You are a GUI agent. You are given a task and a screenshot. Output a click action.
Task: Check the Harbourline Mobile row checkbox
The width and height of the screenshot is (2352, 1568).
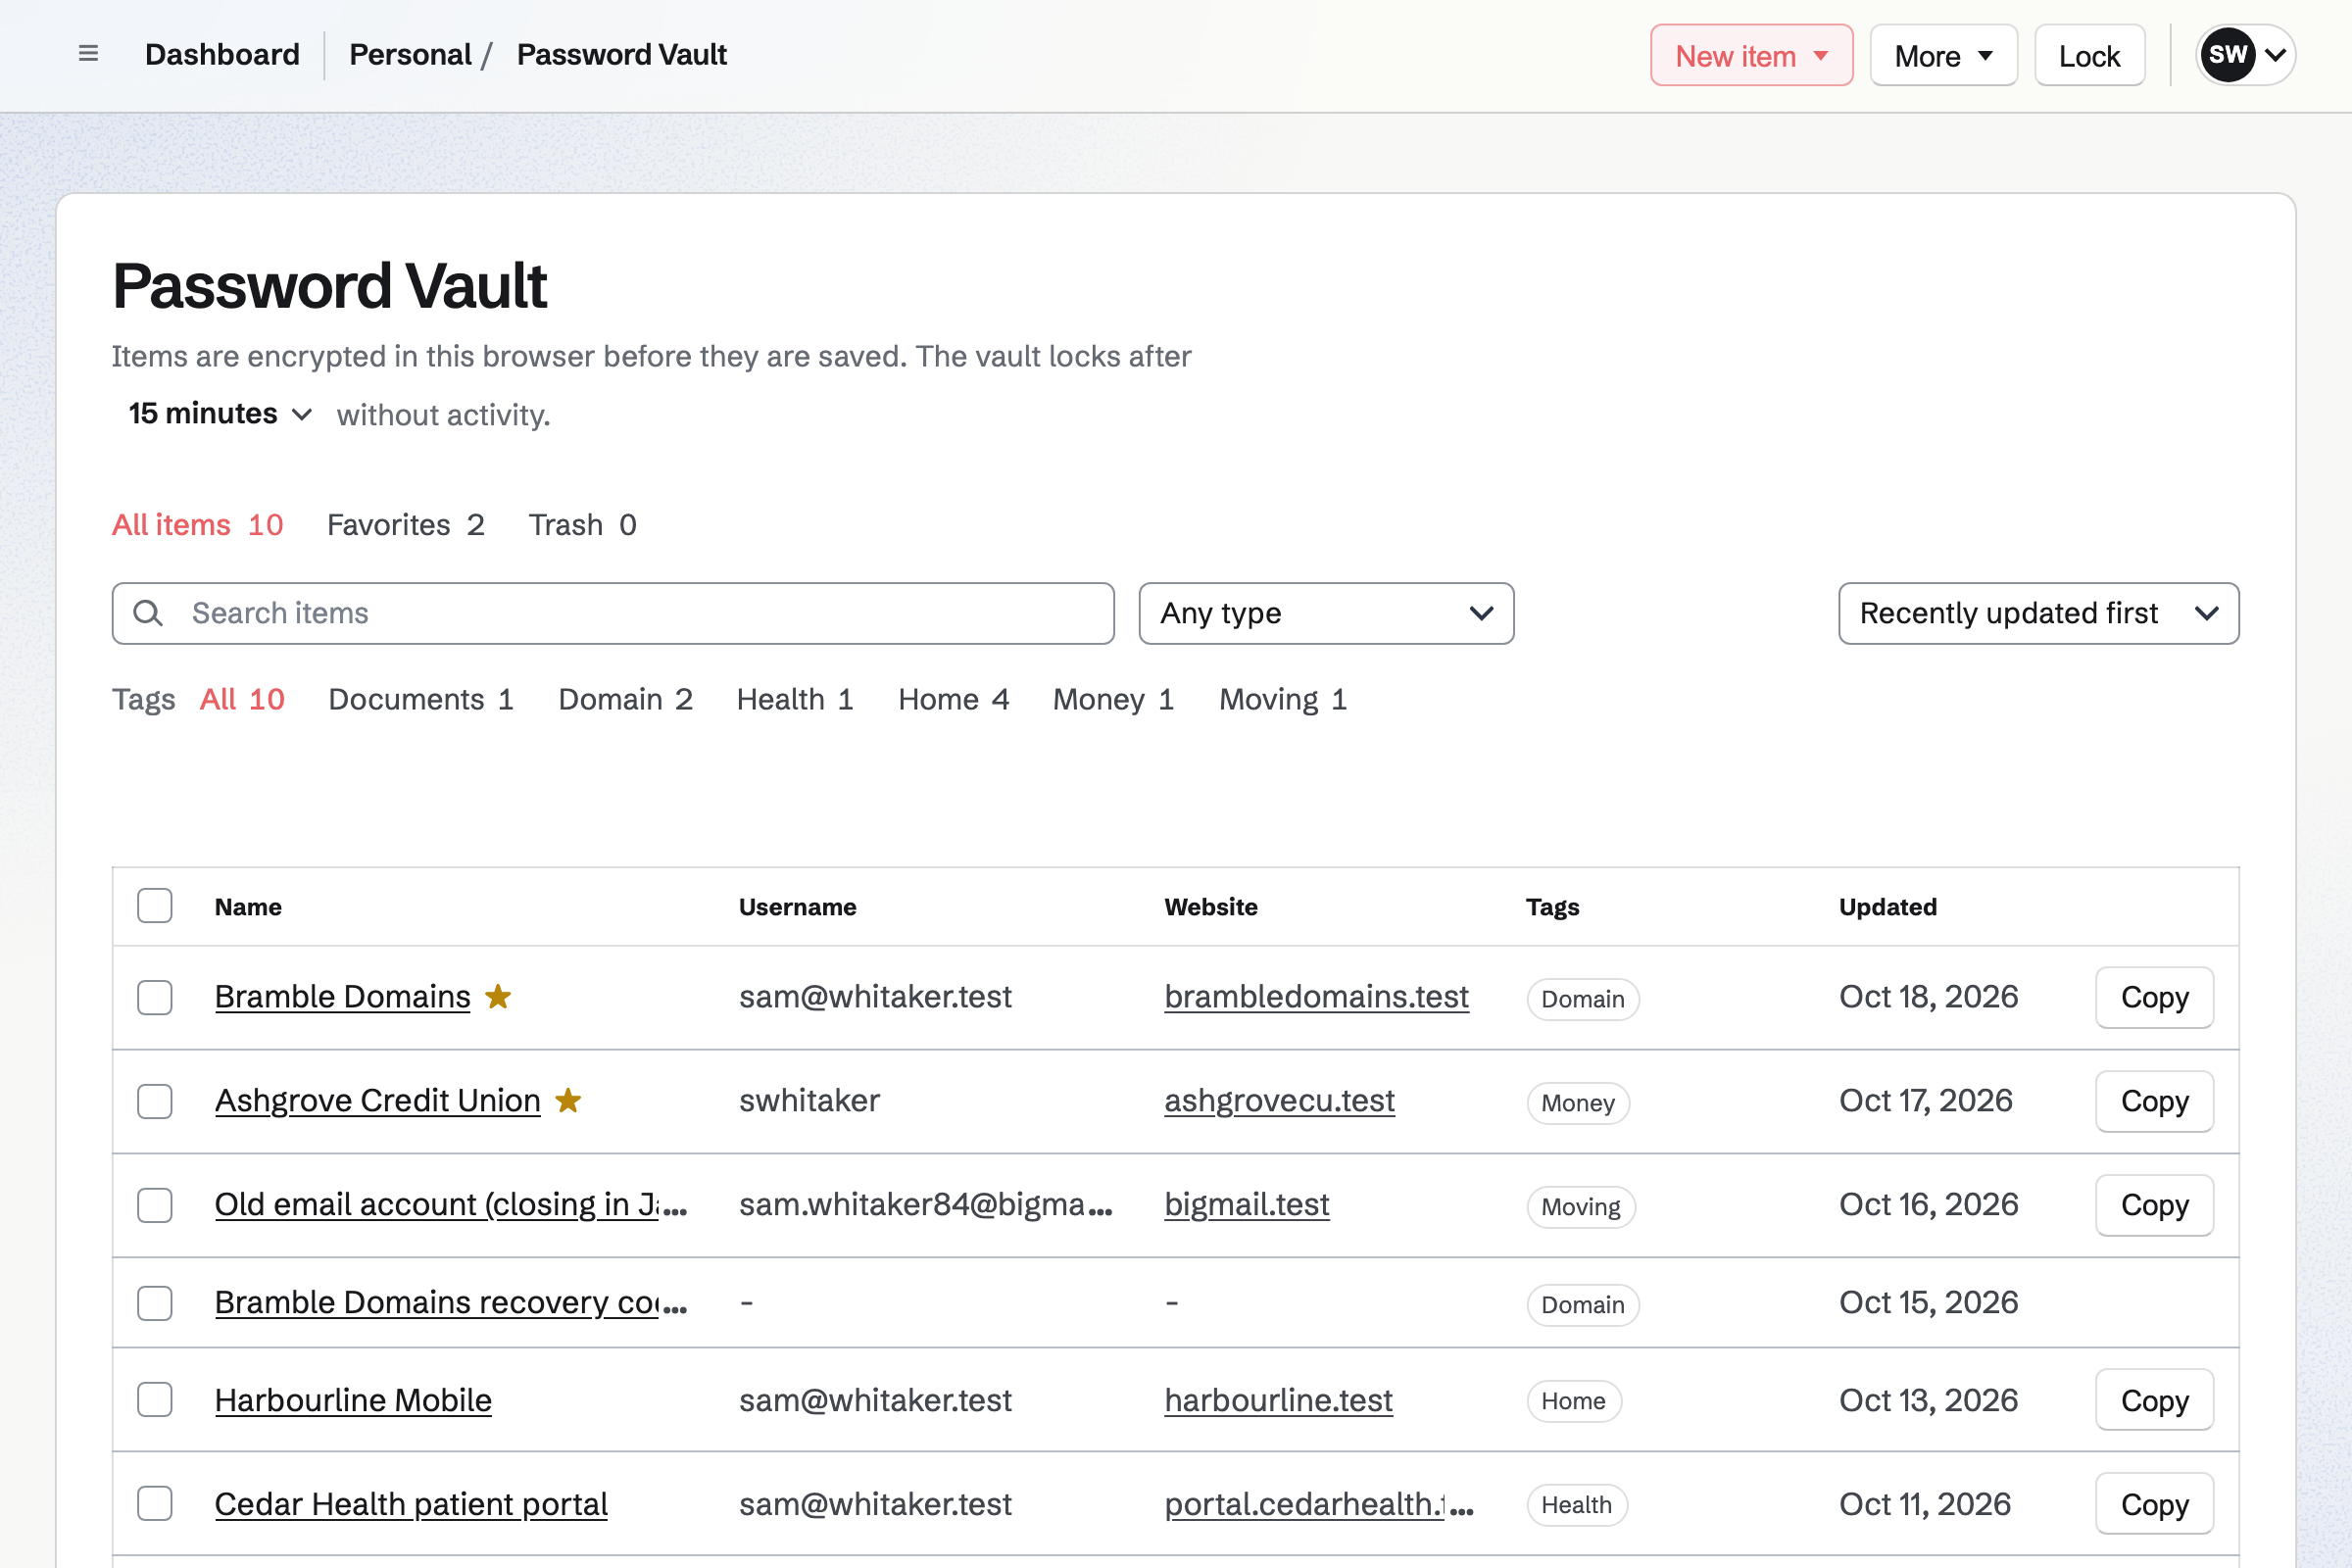pos(155,1400)
